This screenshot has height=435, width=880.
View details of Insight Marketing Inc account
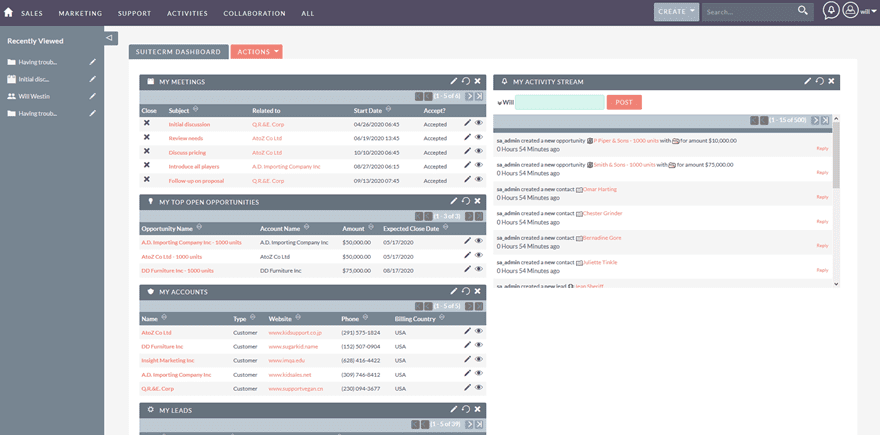click(x=479, y=360)
